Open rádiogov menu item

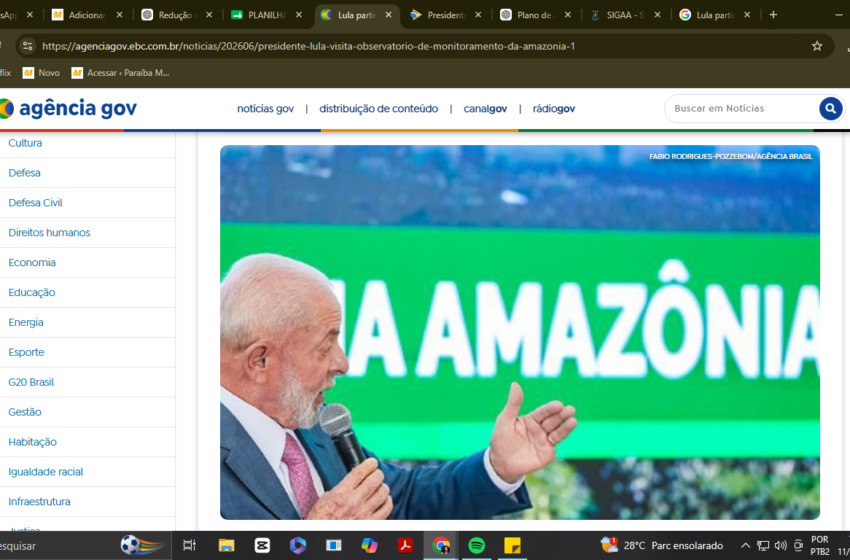click(x=553, y=108)
